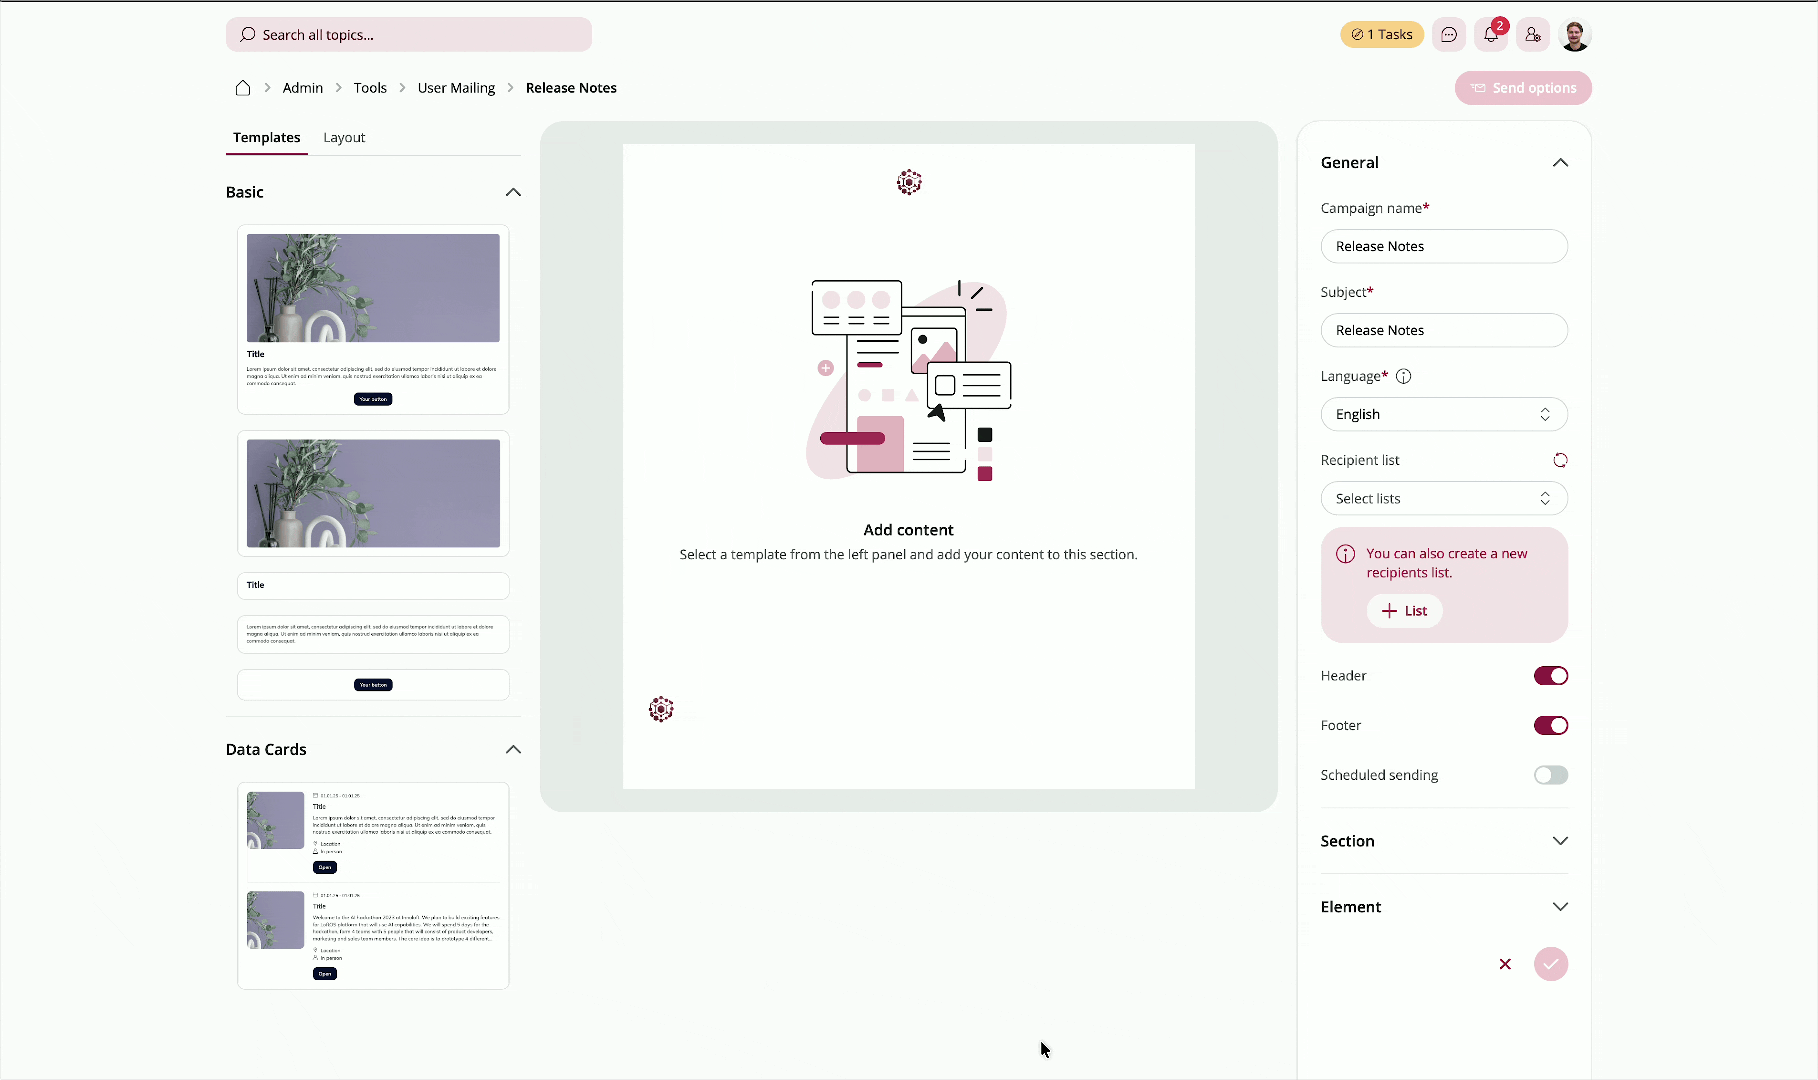Click the home icon in breadcrumb
The image size is (1818, 1080).
242,88
